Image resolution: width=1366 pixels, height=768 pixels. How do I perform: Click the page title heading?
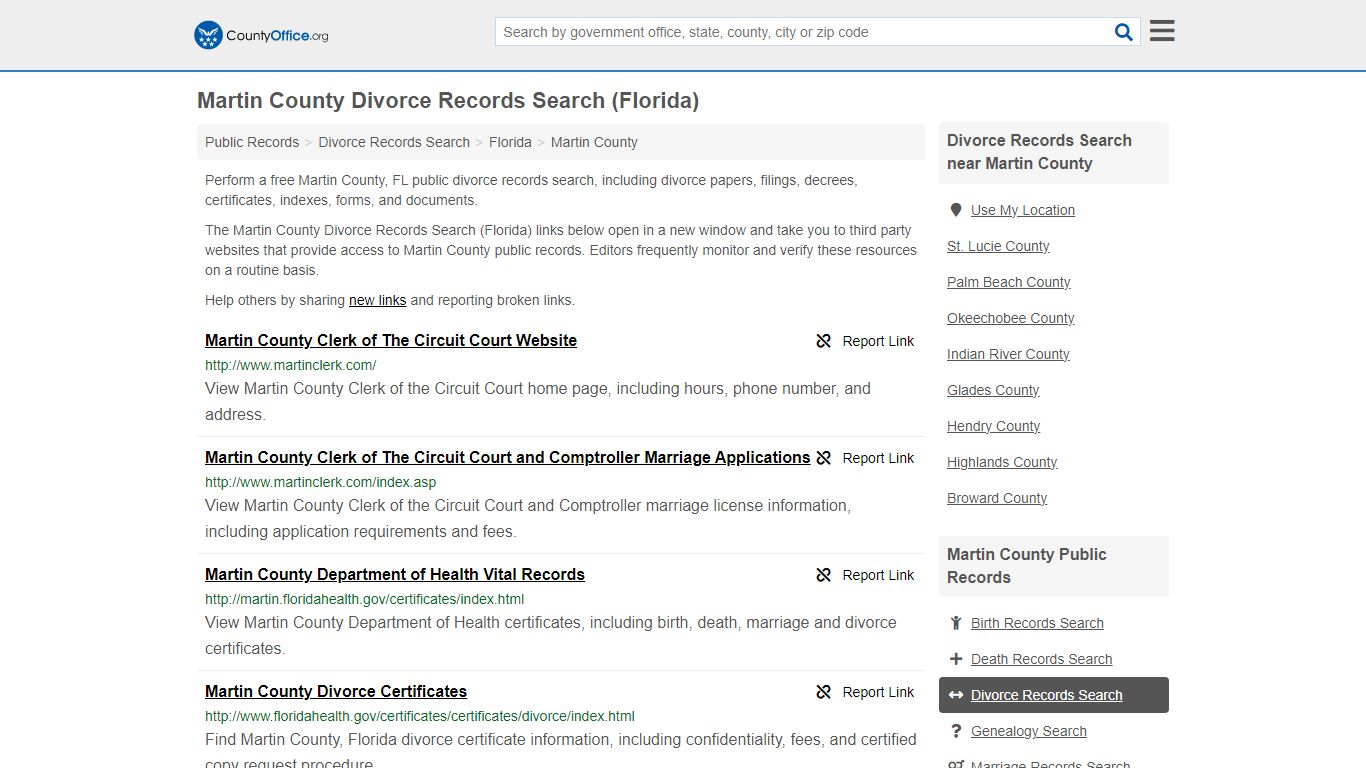point(448,101)
